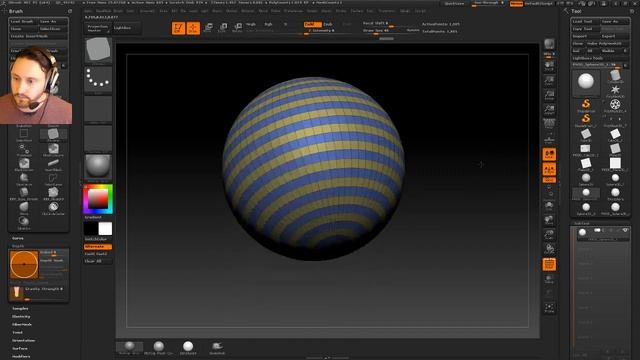Open the Transform menu
The height and width of the screenshot is (360, 640).
click(386, 11)
